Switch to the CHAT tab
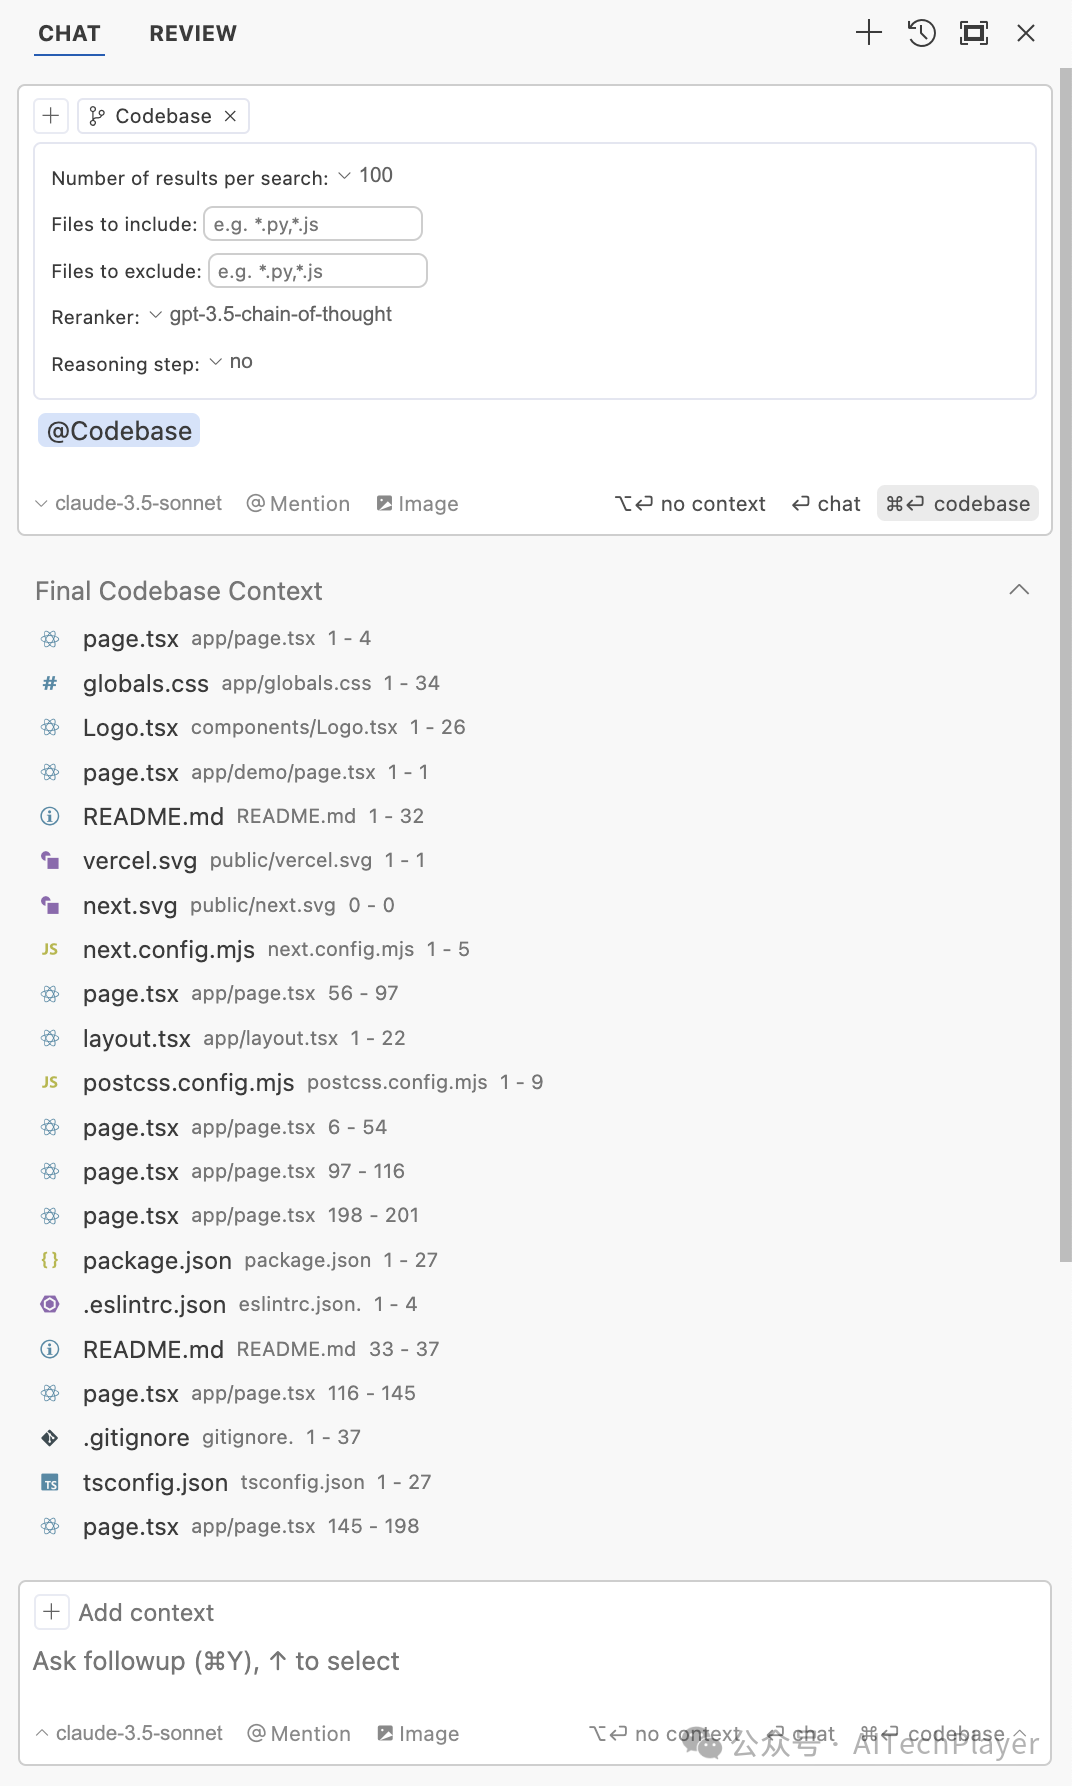Viewport: 1072px width, 1786px height. point(69,33)
